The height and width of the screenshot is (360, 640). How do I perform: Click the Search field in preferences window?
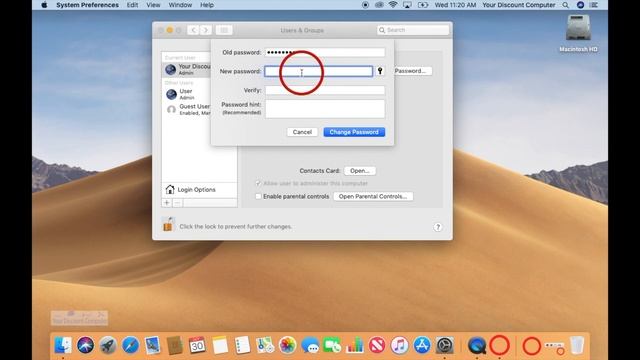pyautogui.click(x=413, y=30)
